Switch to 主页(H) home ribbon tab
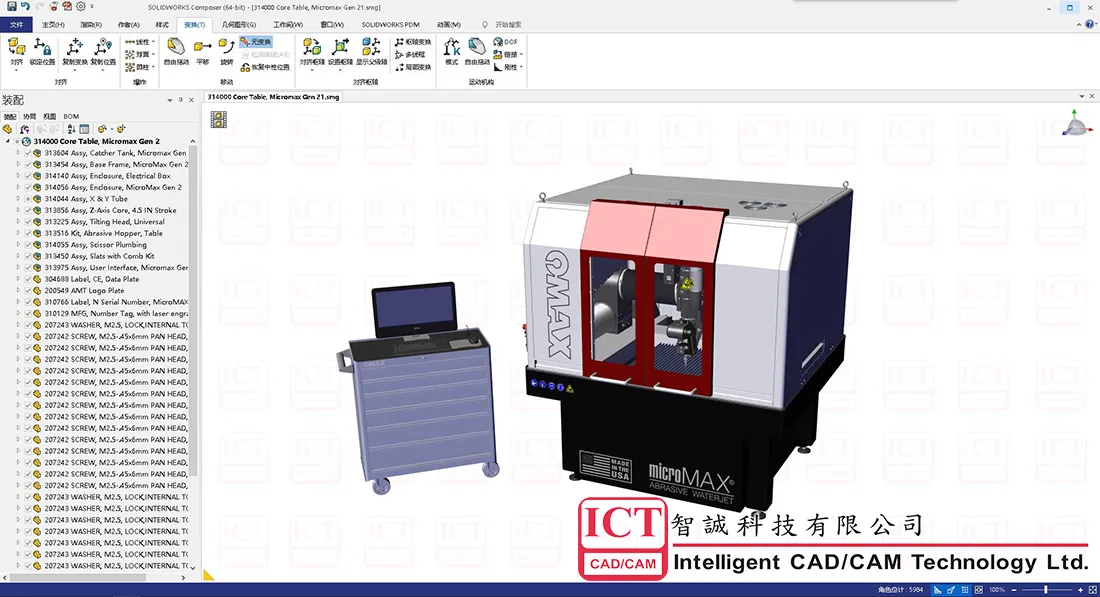The image size is (1100, 597). 53,25
